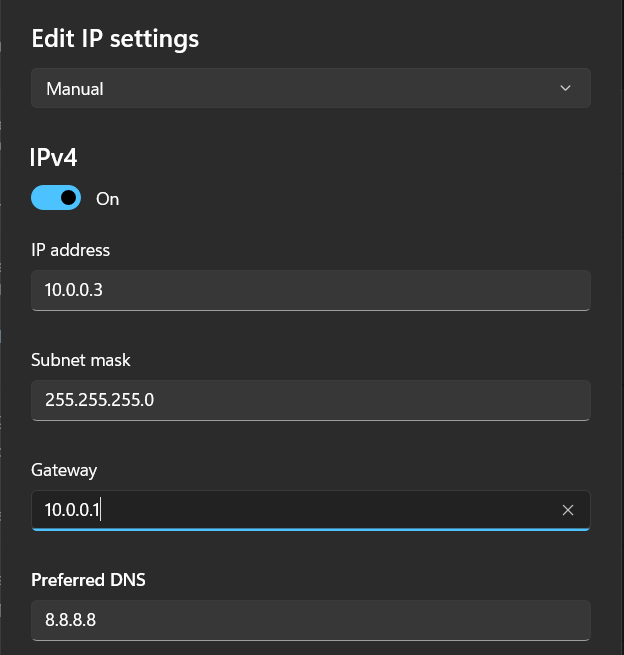Select the Manual text in the combo box
This screenshot has width=624, height=655.
[75, 89]
